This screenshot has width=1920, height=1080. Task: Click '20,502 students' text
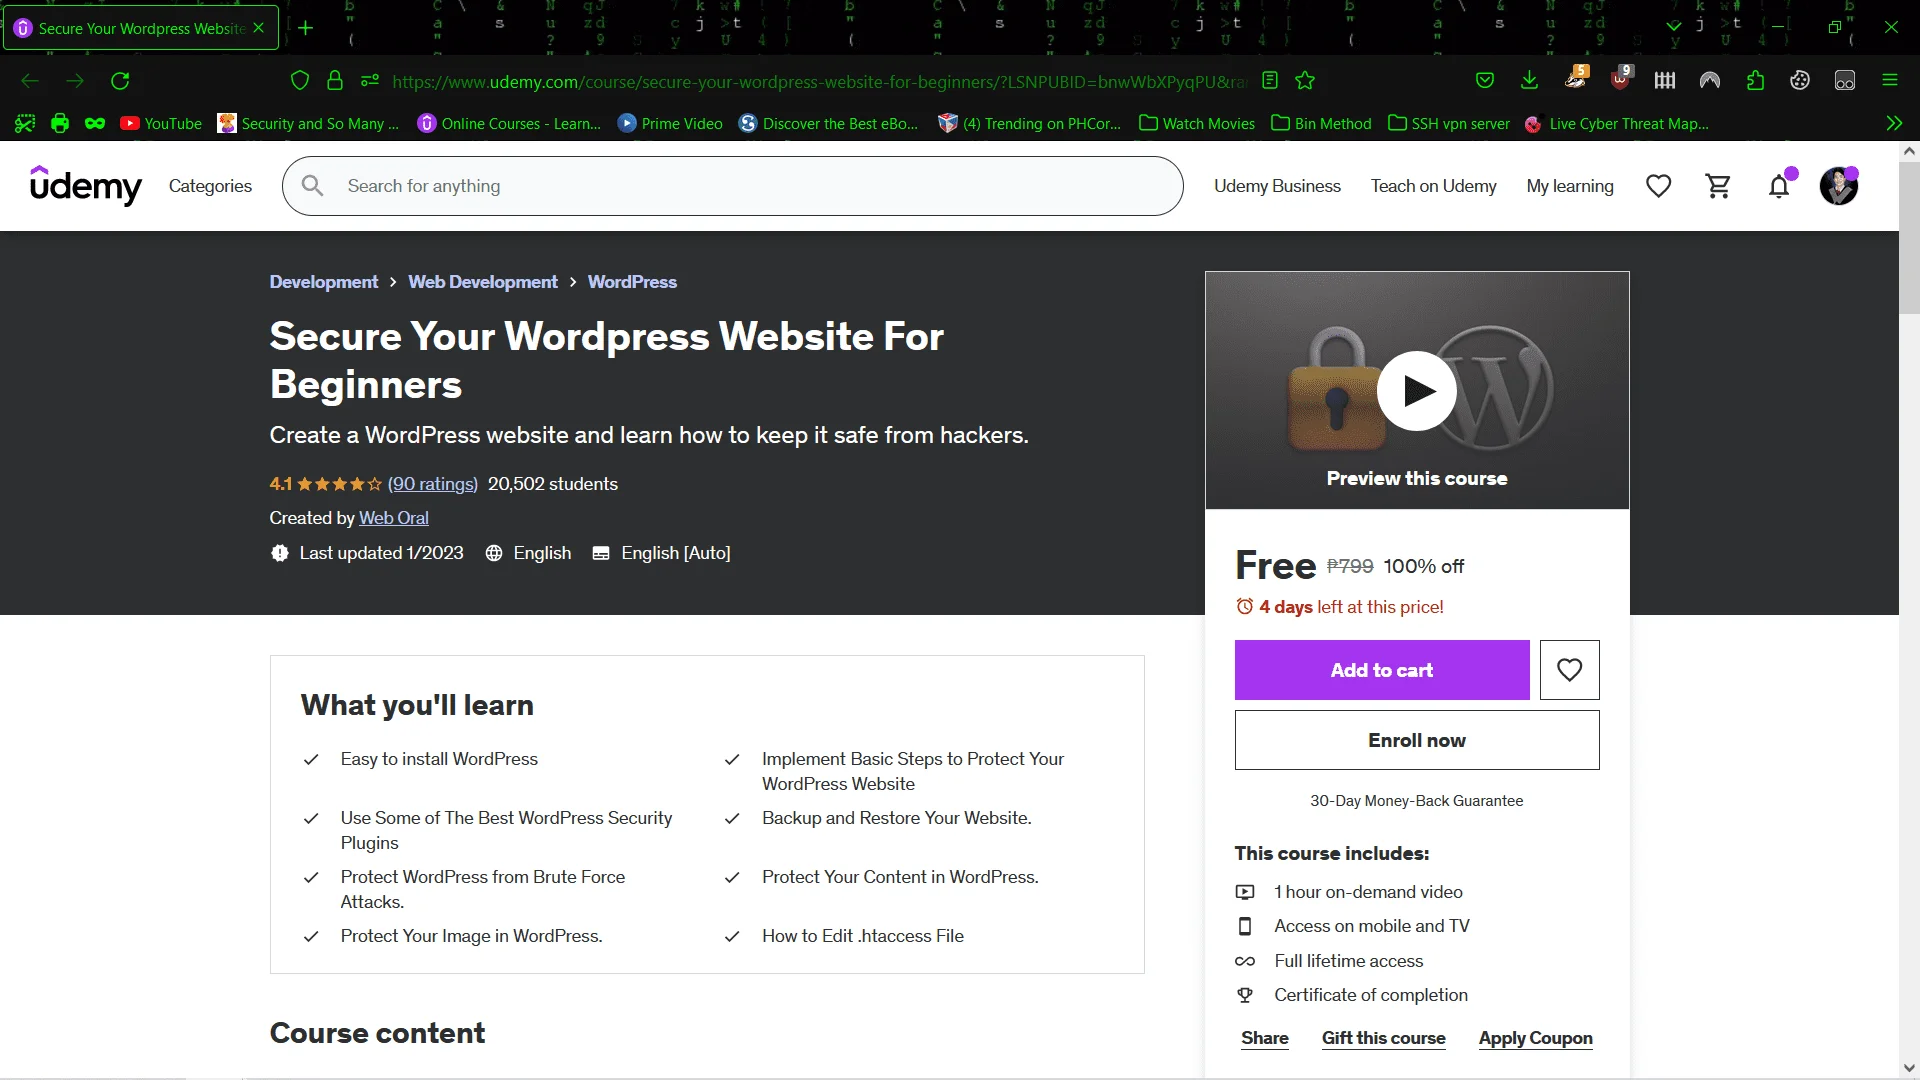553,484
